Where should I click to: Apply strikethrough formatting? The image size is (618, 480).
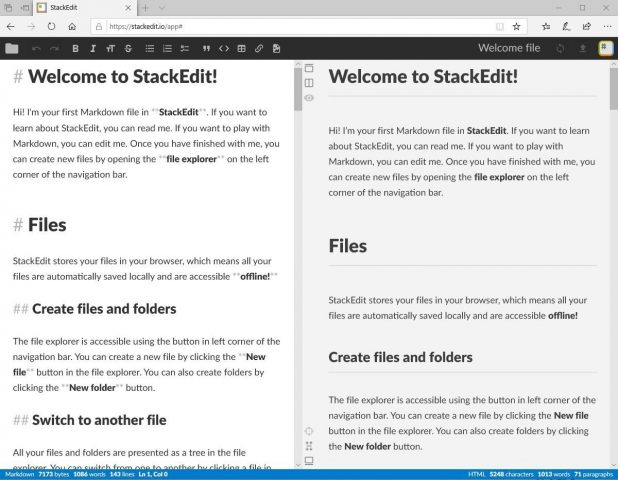[128, 48]
